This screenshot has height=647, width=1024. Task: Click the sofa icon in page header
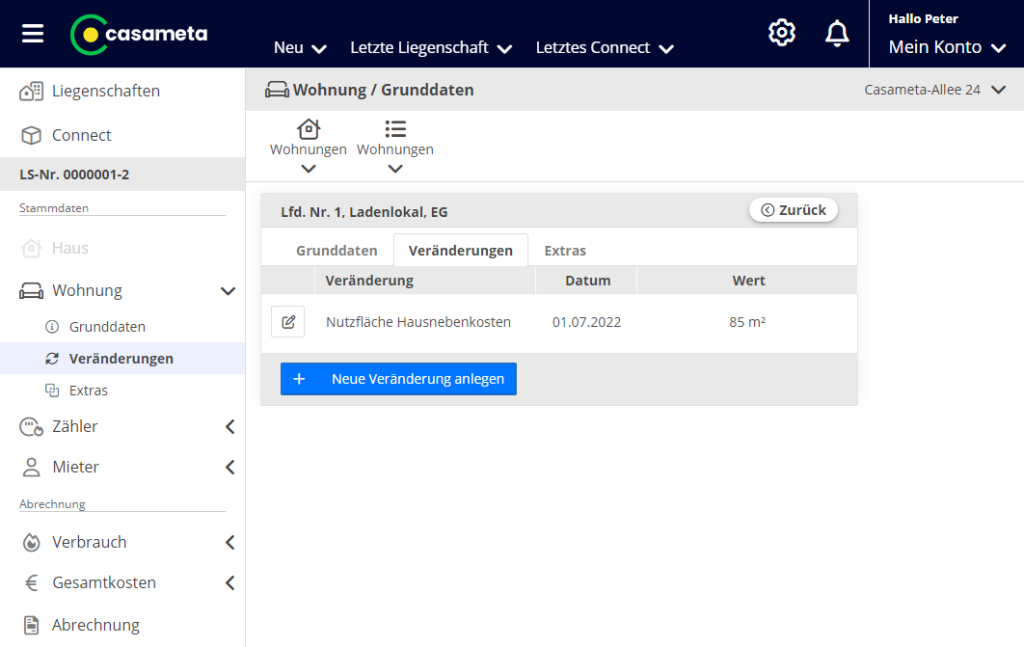point(277,90)
